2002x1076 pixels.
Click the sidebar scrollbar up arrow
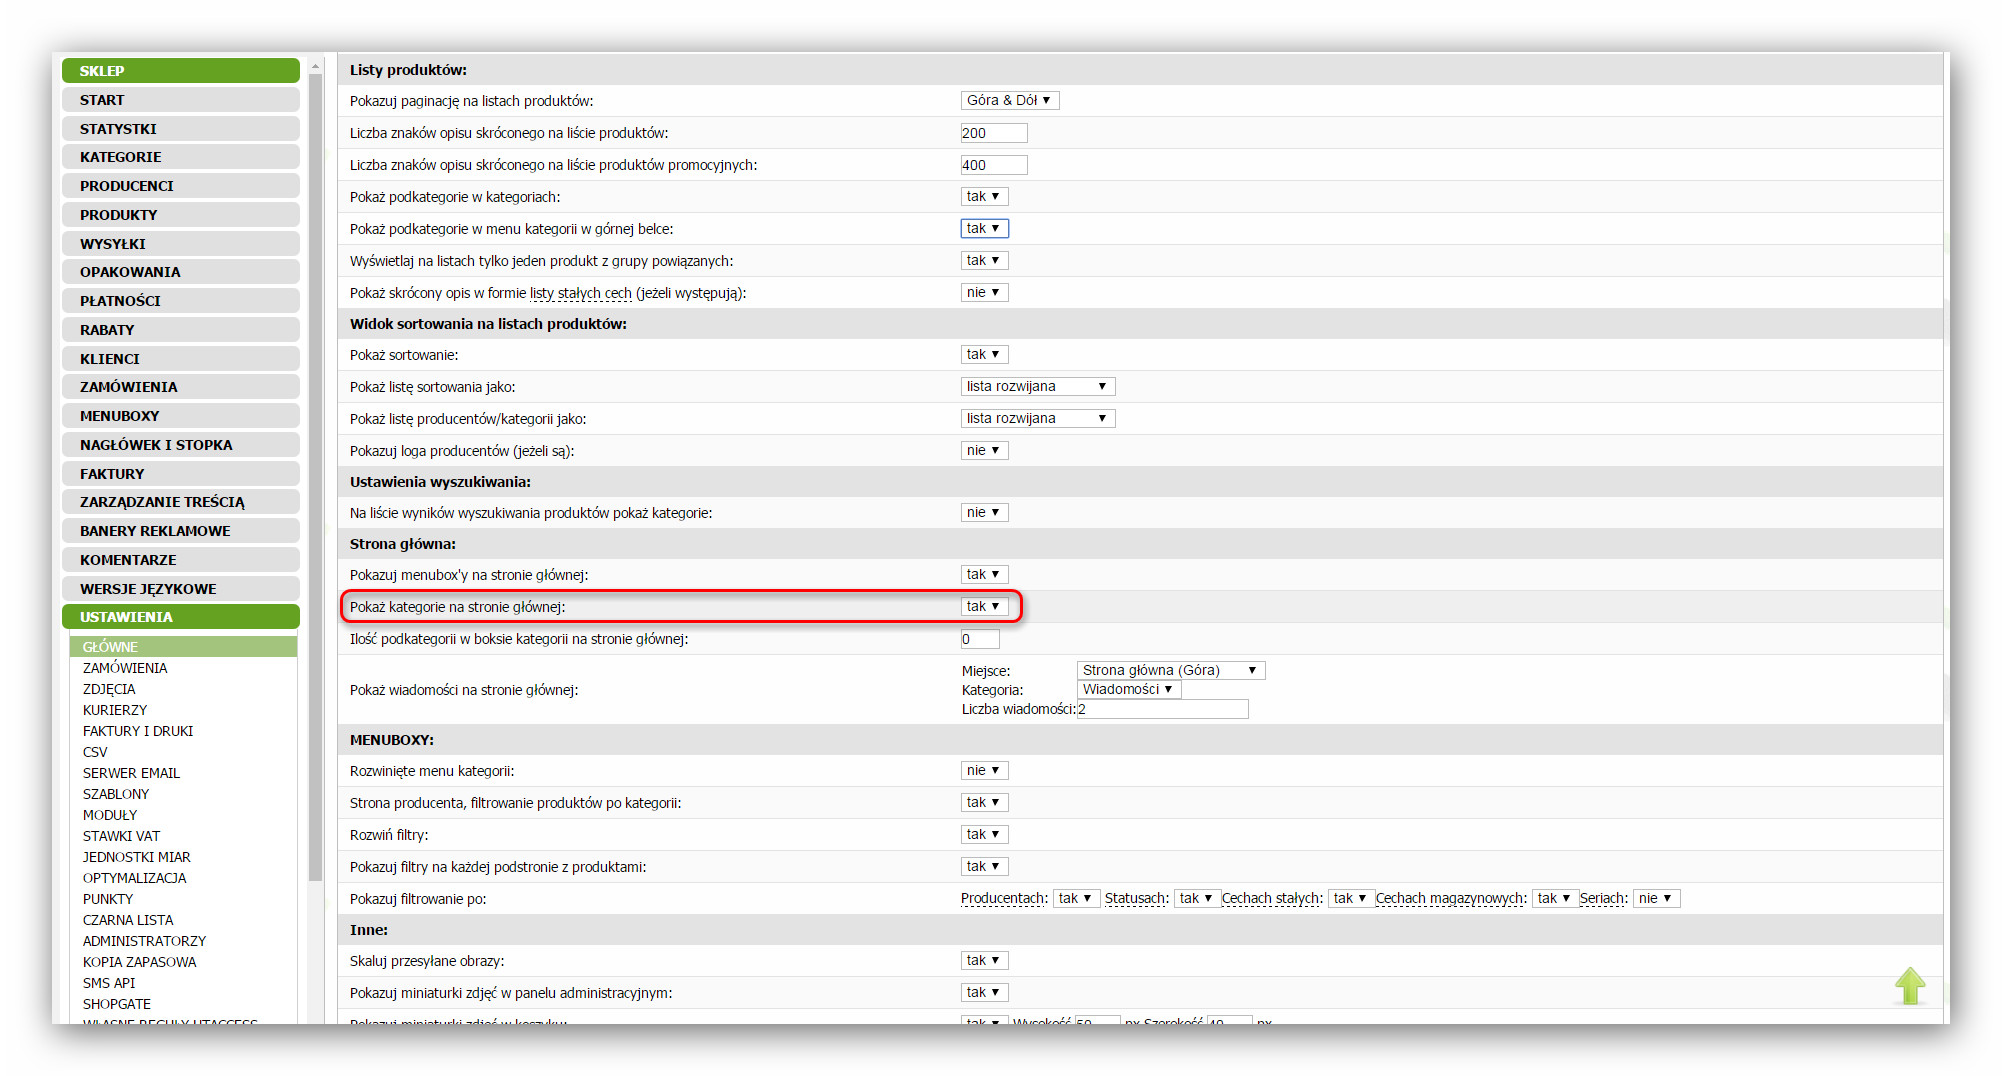316,67
